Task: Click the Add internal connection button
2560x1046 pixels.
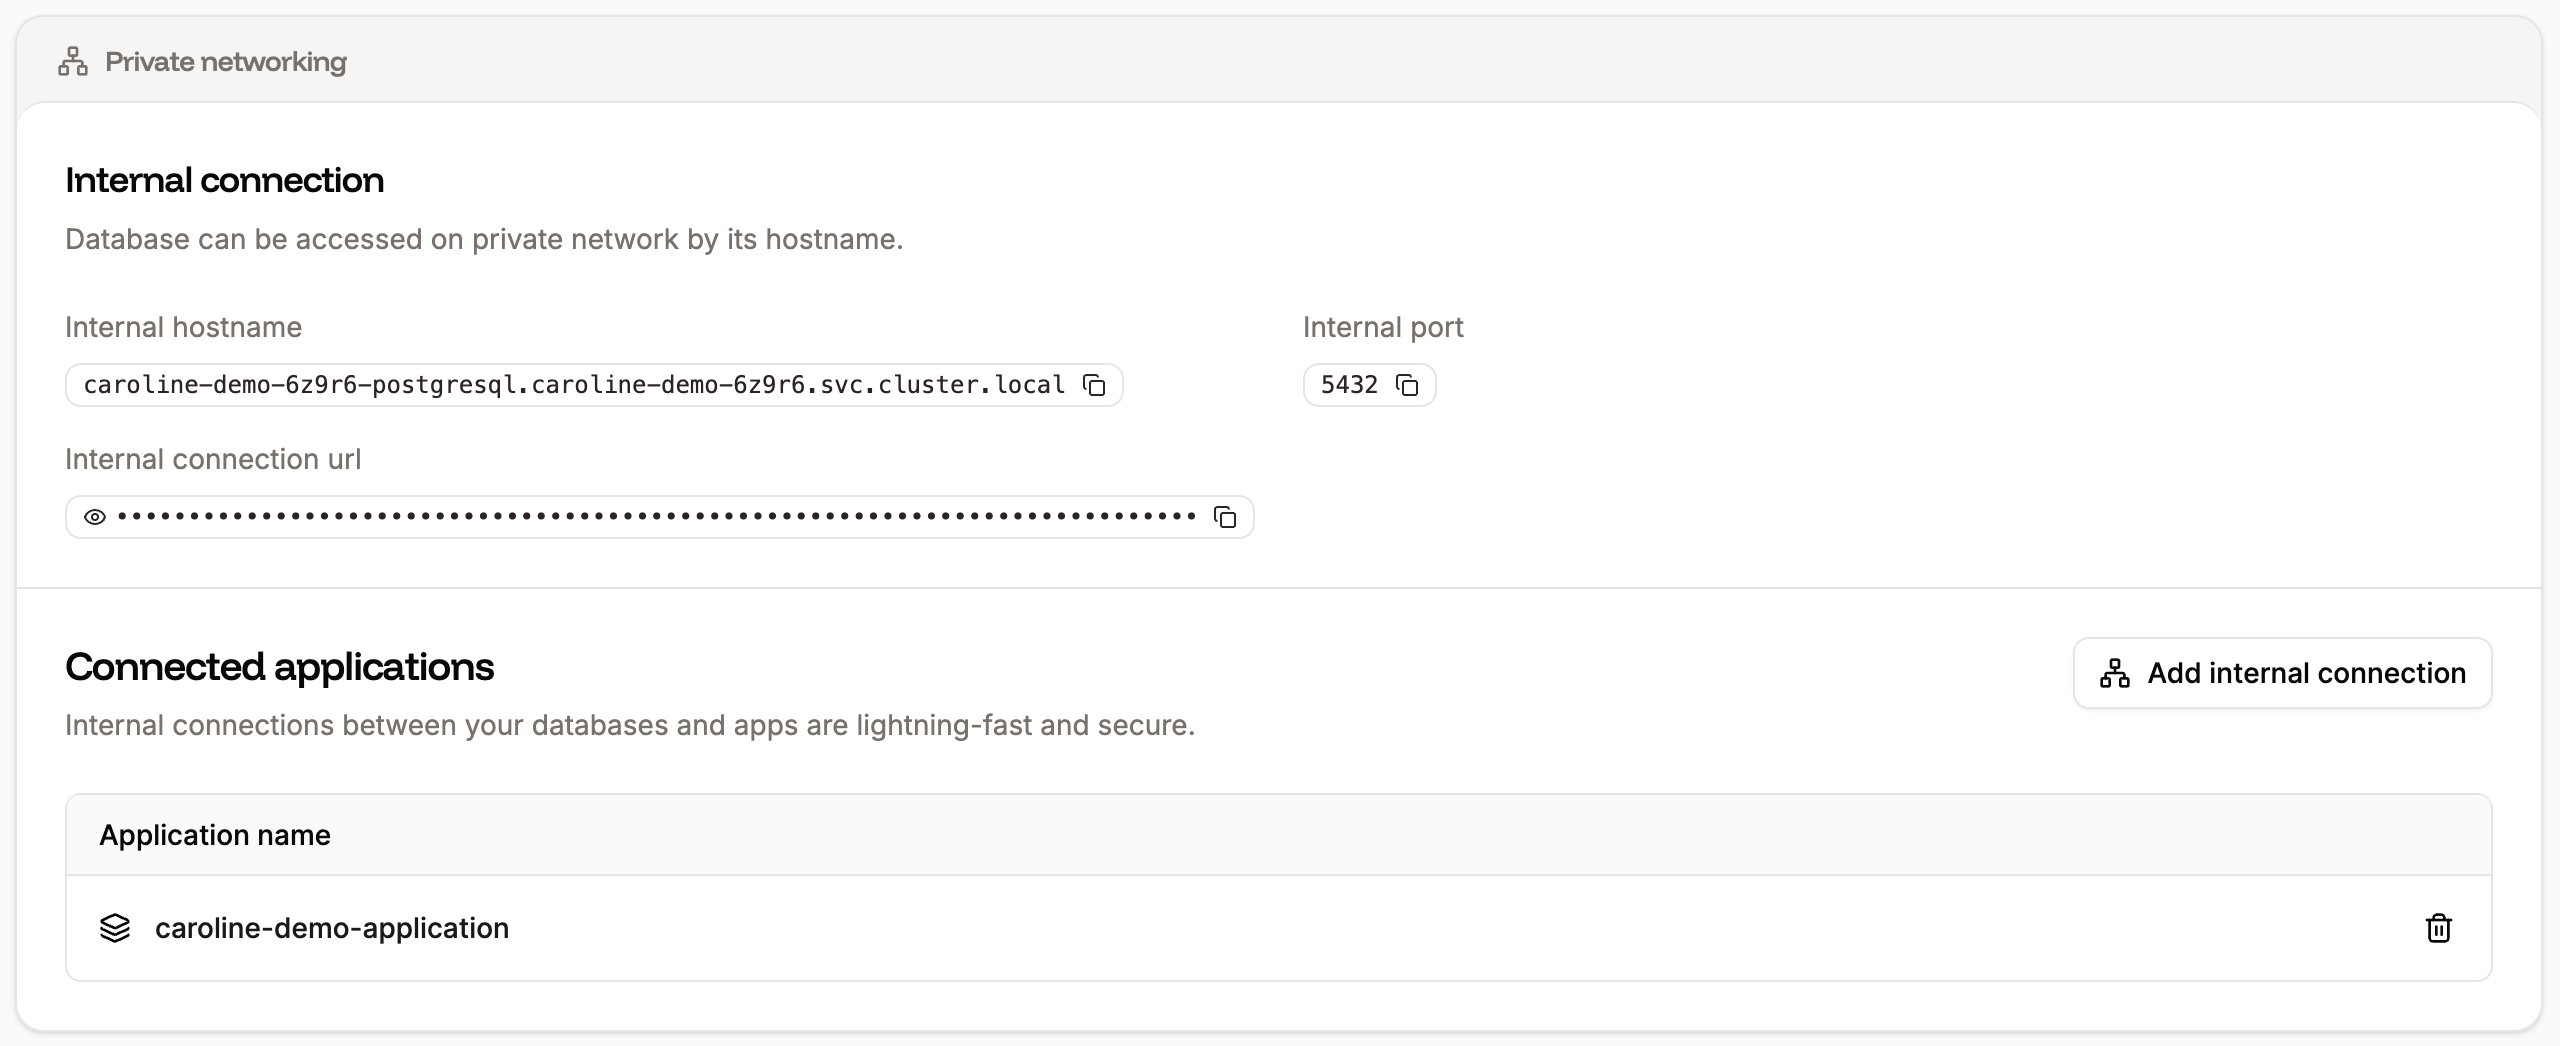Action: tap(2283, 673)
